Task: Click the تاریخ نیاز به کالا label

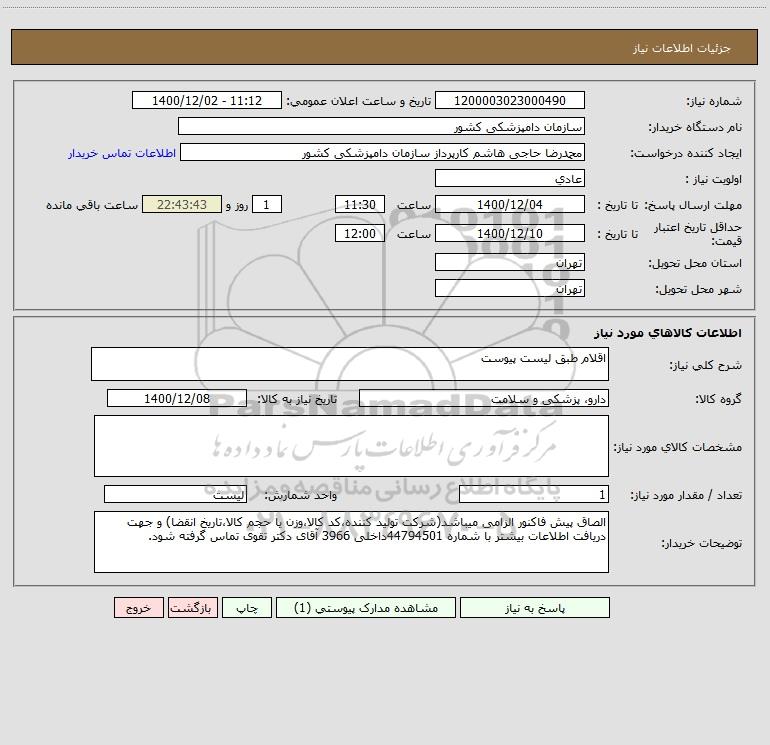Action: (298, 399)
